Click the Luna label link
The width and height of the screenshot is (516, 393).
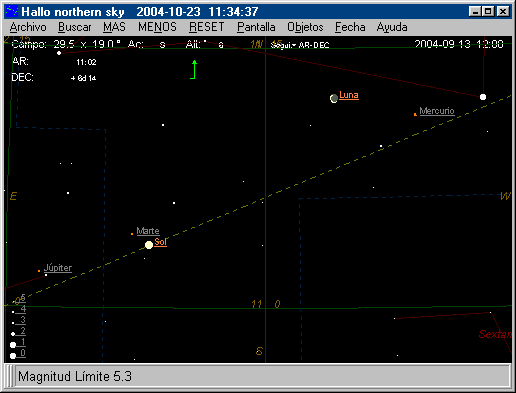[x=349, y=95]
